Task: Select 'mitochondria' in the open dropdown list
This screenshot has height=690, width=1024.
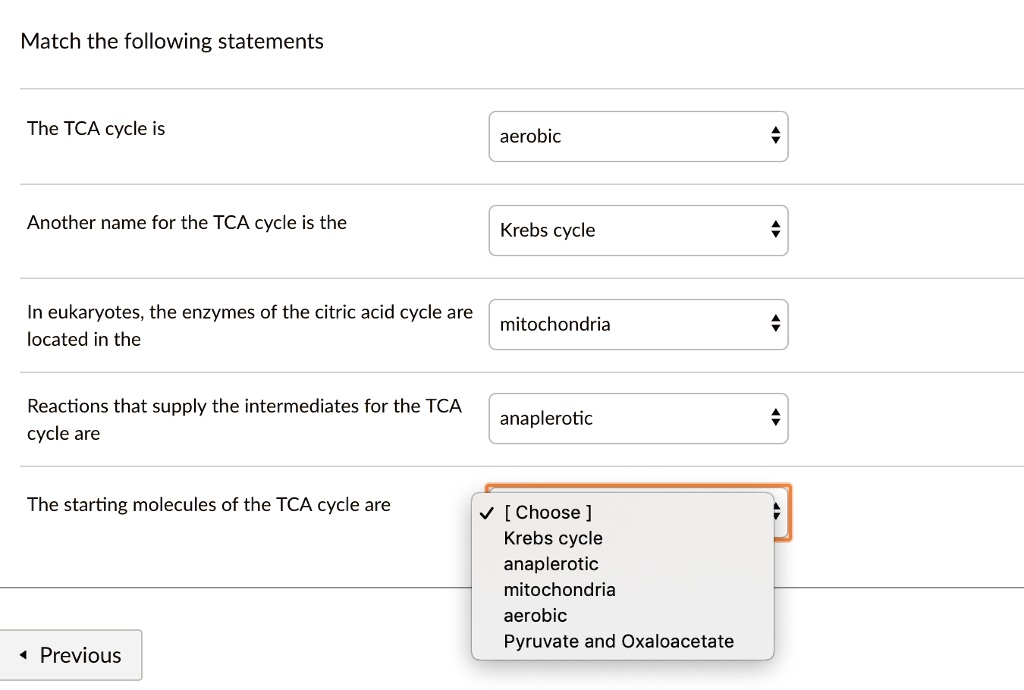Action: pos(559,590)
